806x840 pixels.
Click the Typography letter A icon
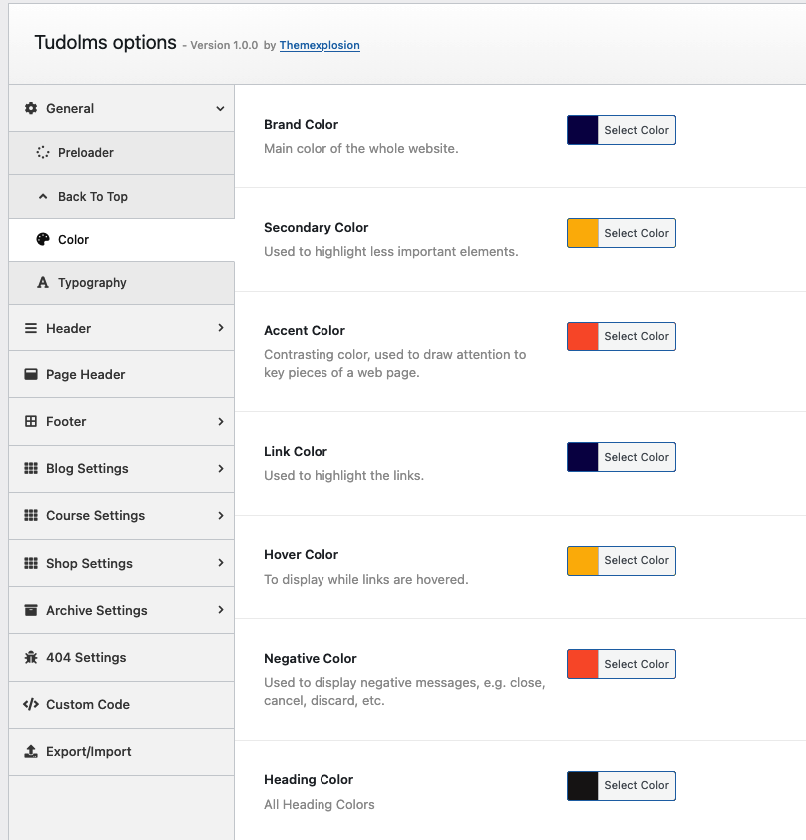point(43,283)
